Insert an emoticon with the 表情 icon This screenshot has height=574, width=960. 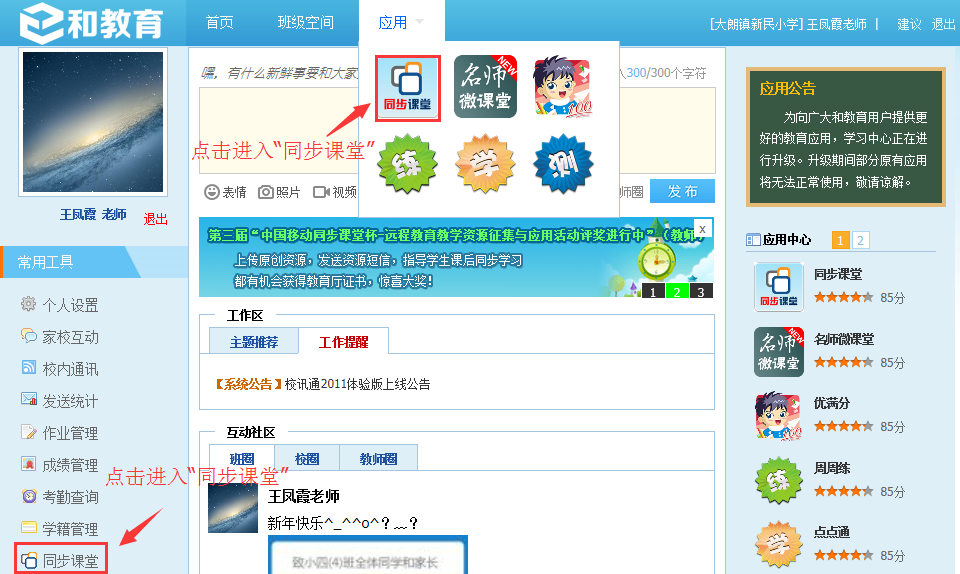225,192
